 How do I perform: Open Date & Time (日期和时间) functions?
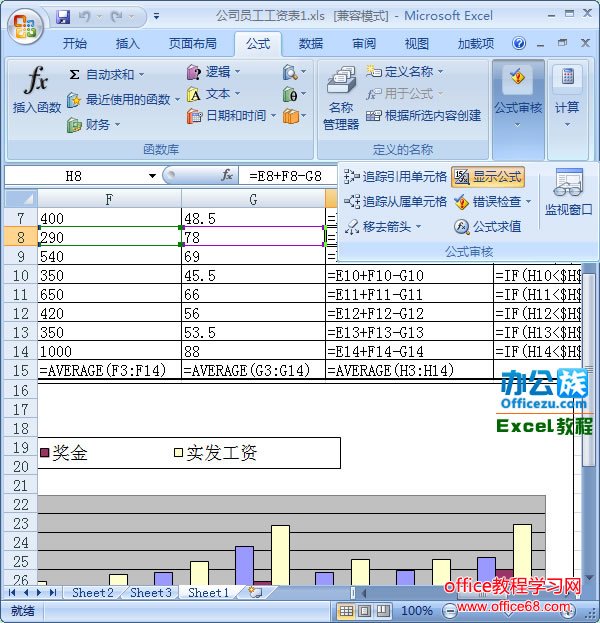[231, 116]
